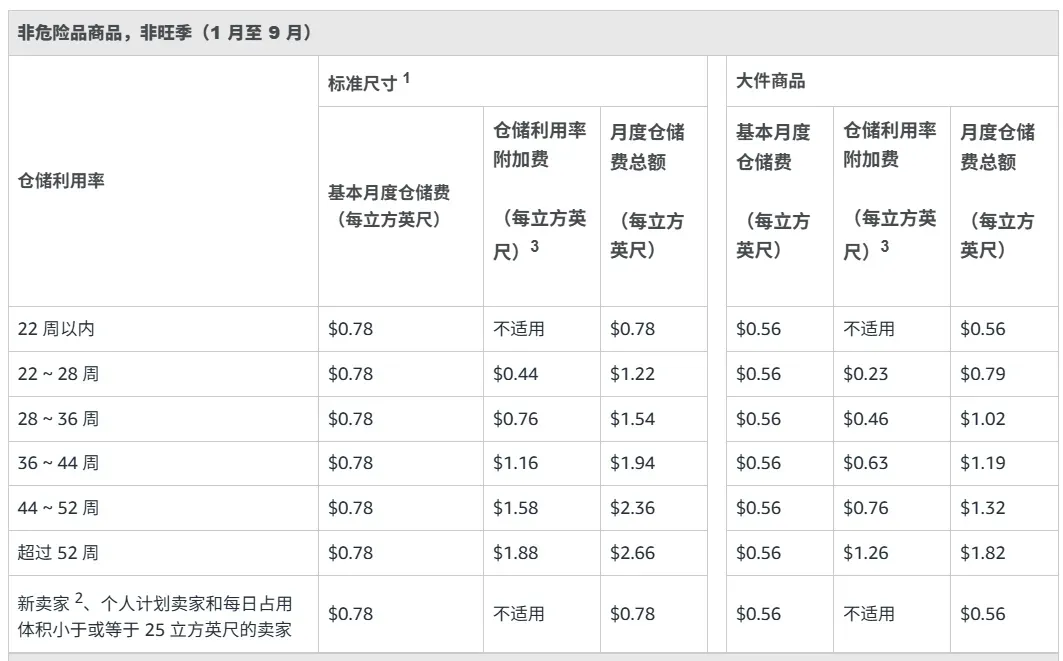Viewport: 1063px width, 661px height.
Task: Click the $2.36 standard total cell
Action: pyautogui.click(x=633, y=508)
